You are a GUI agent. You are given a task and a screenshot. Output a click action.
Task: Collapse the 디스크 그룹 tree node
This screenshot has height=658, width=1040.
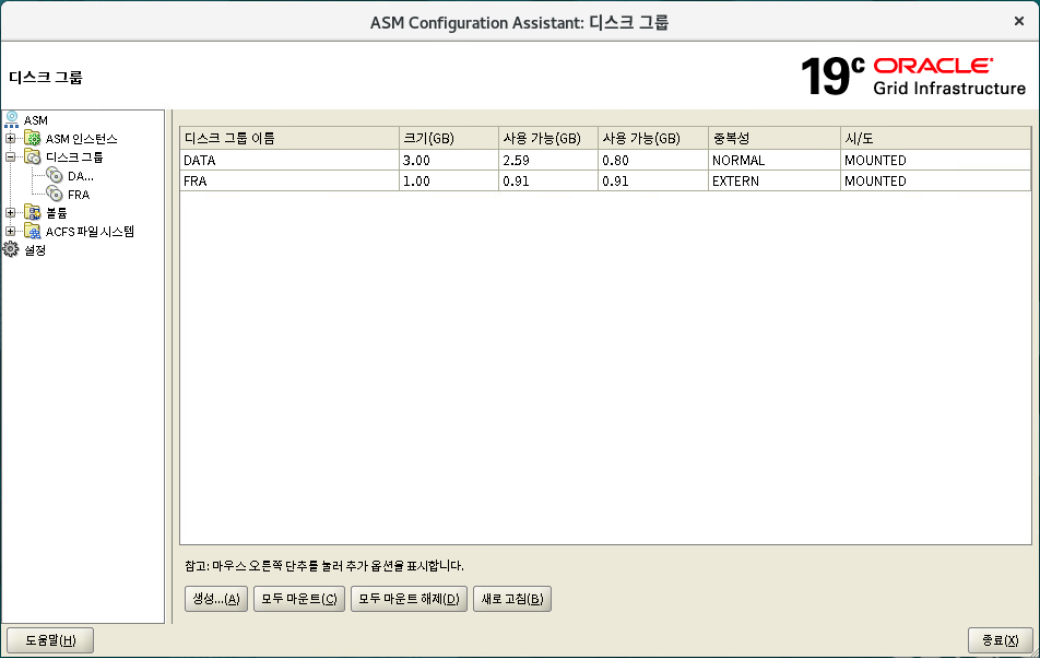(11, 157)
